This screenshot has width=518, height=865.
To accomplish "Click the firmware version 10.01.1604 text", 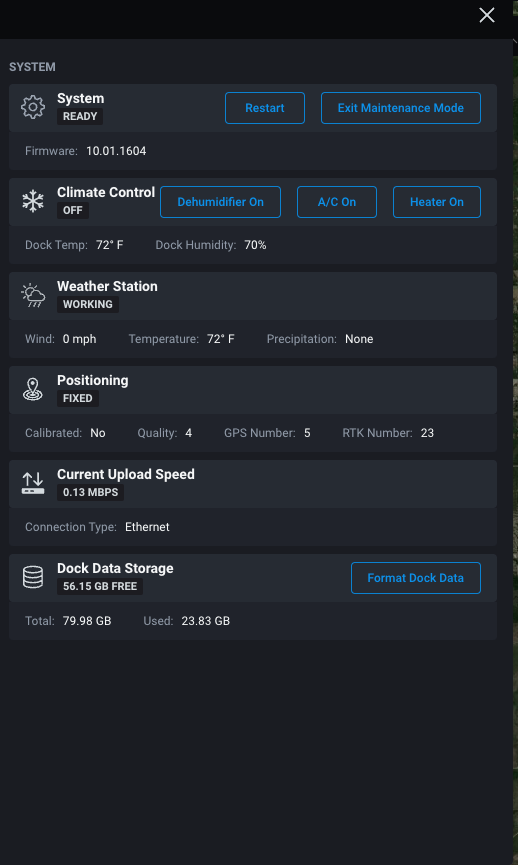I will 116,151.
